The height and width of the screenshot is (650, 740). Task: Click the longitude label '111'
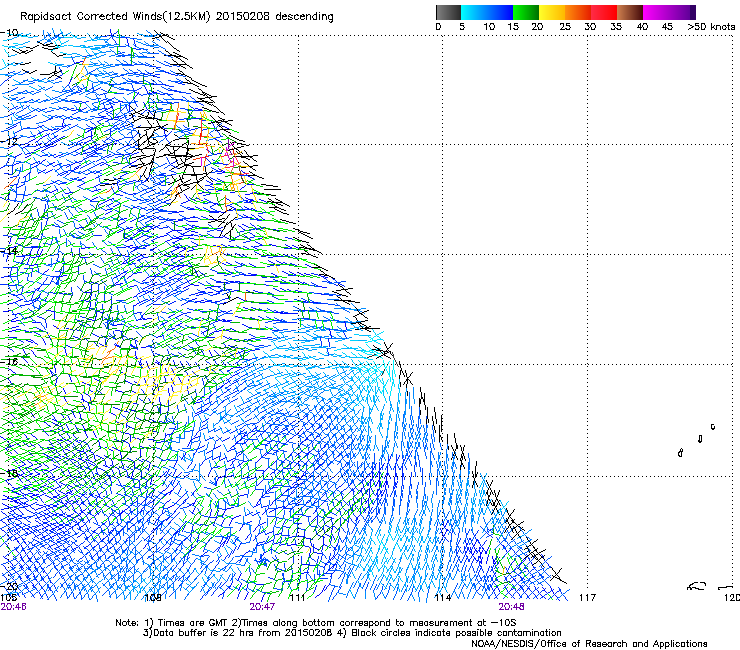tap(297, 598)
